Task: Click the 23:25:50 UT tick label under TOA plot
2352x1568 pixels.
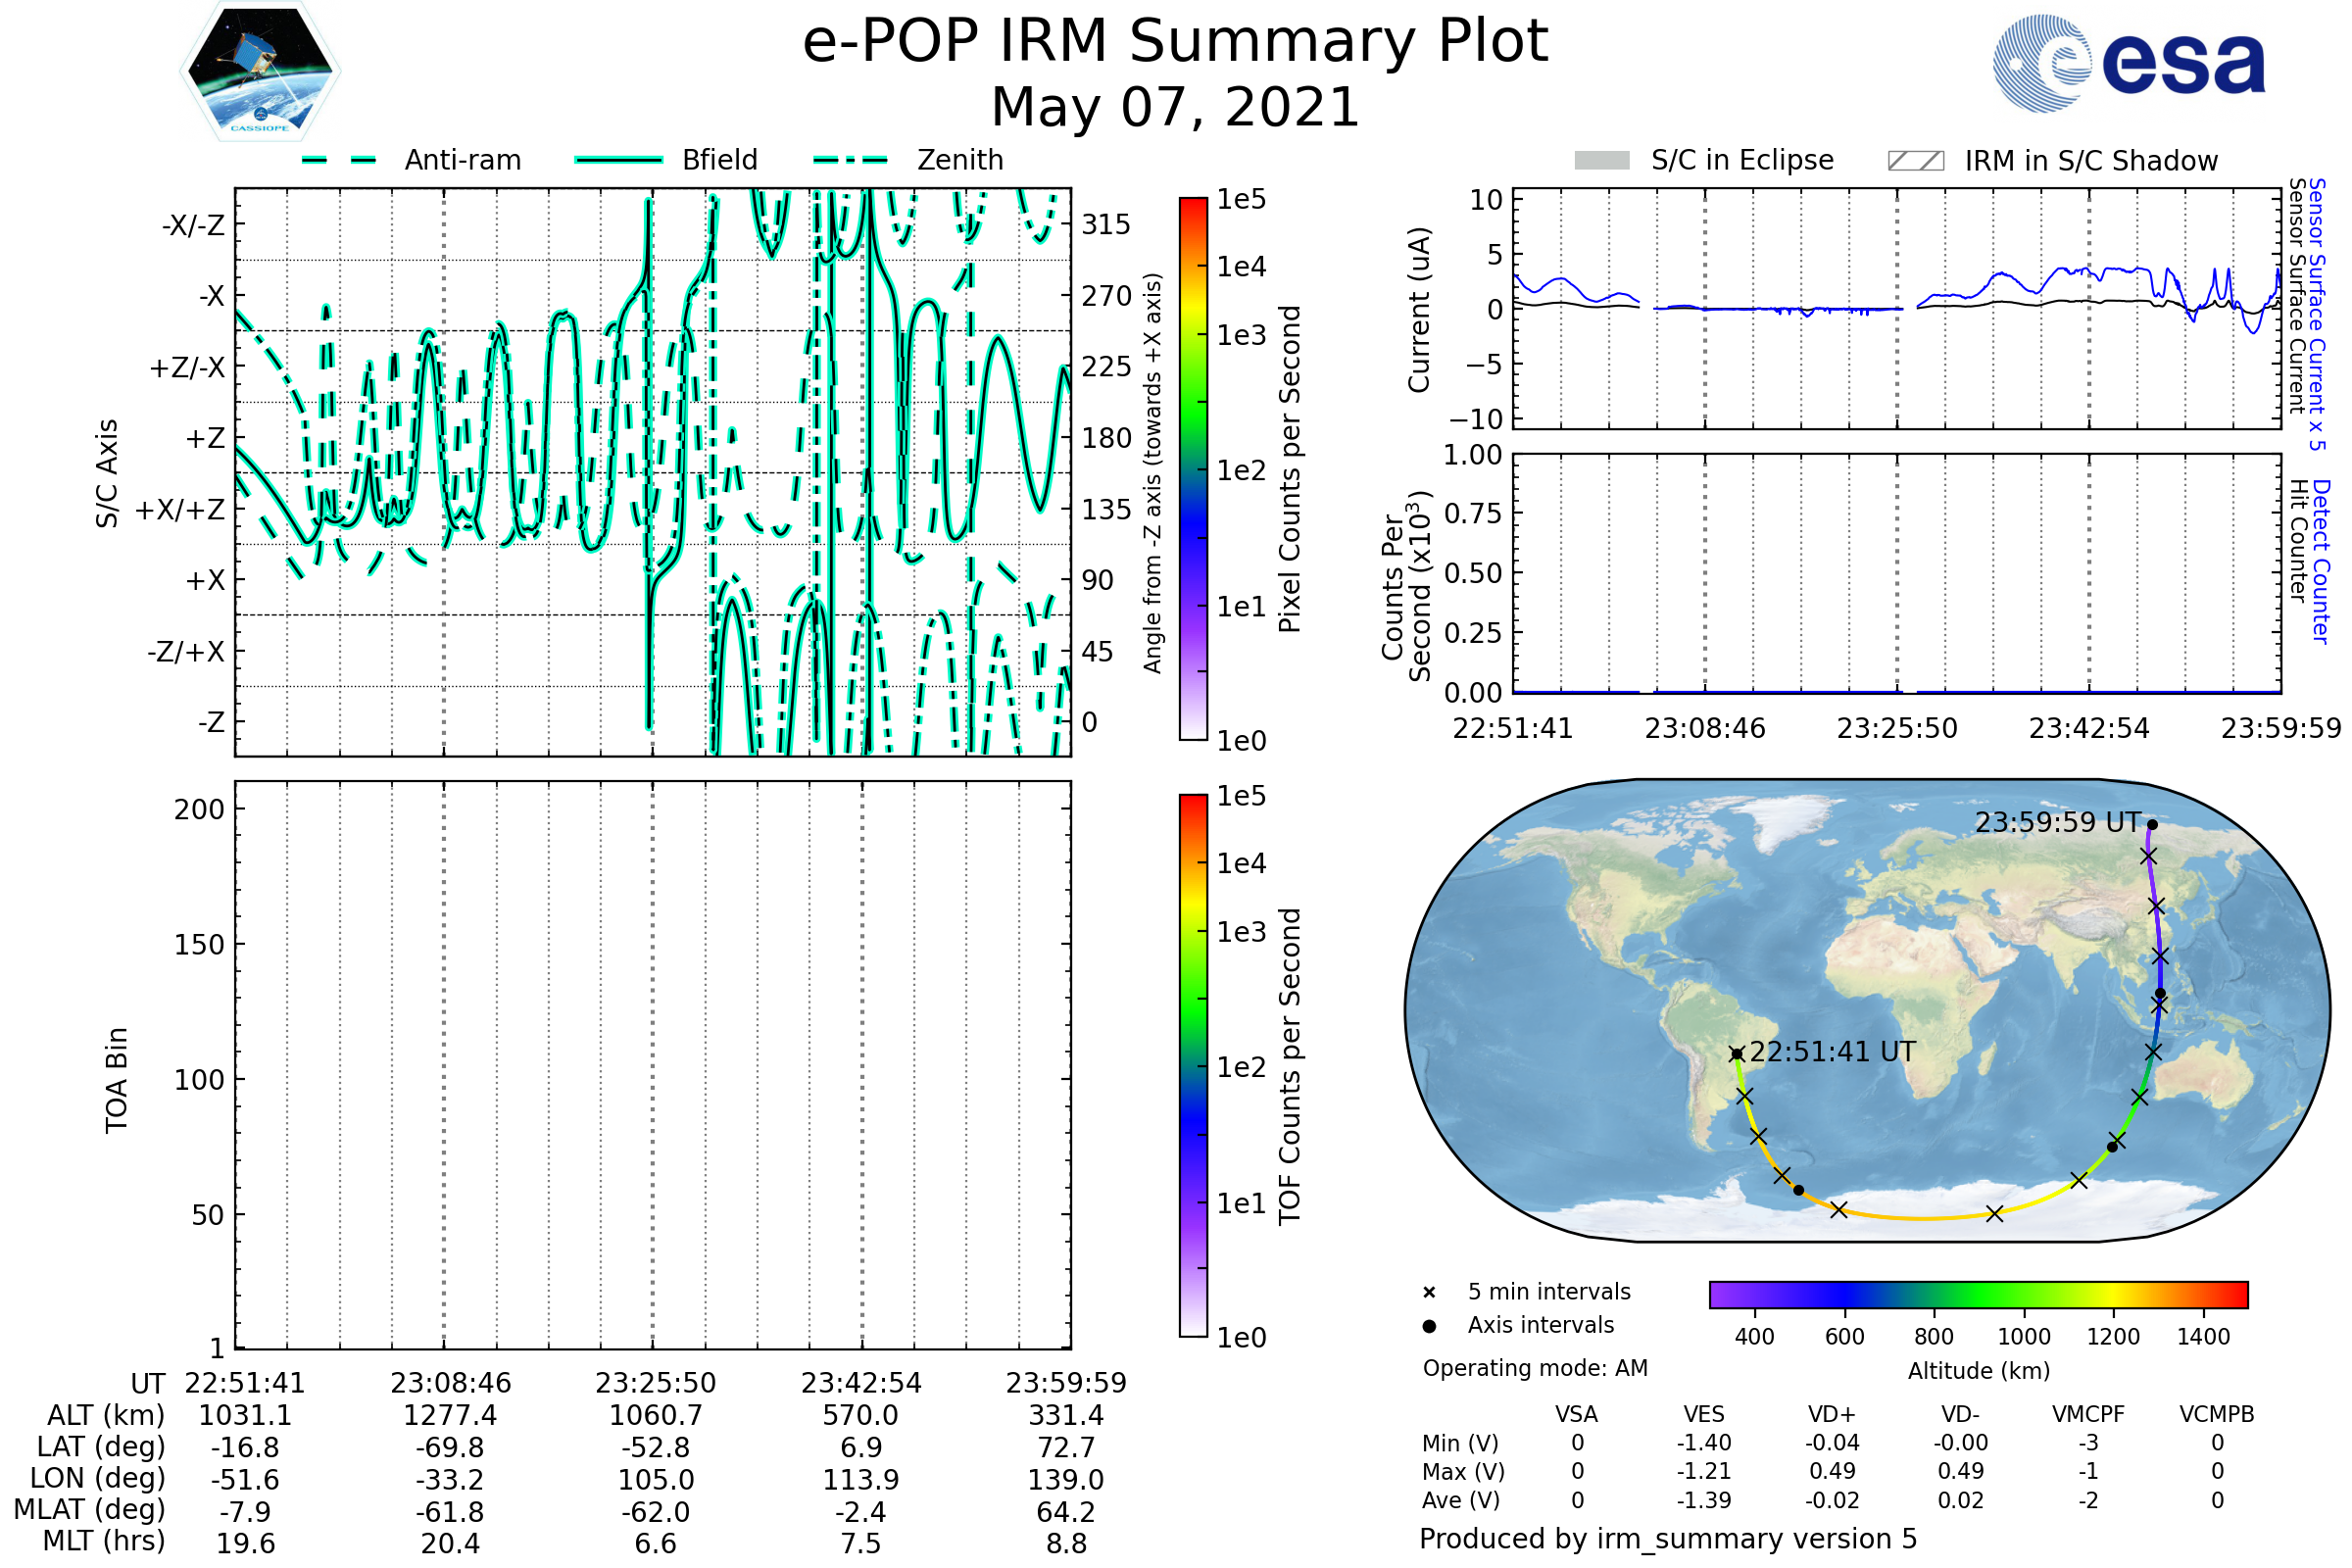Action: 655,1383
